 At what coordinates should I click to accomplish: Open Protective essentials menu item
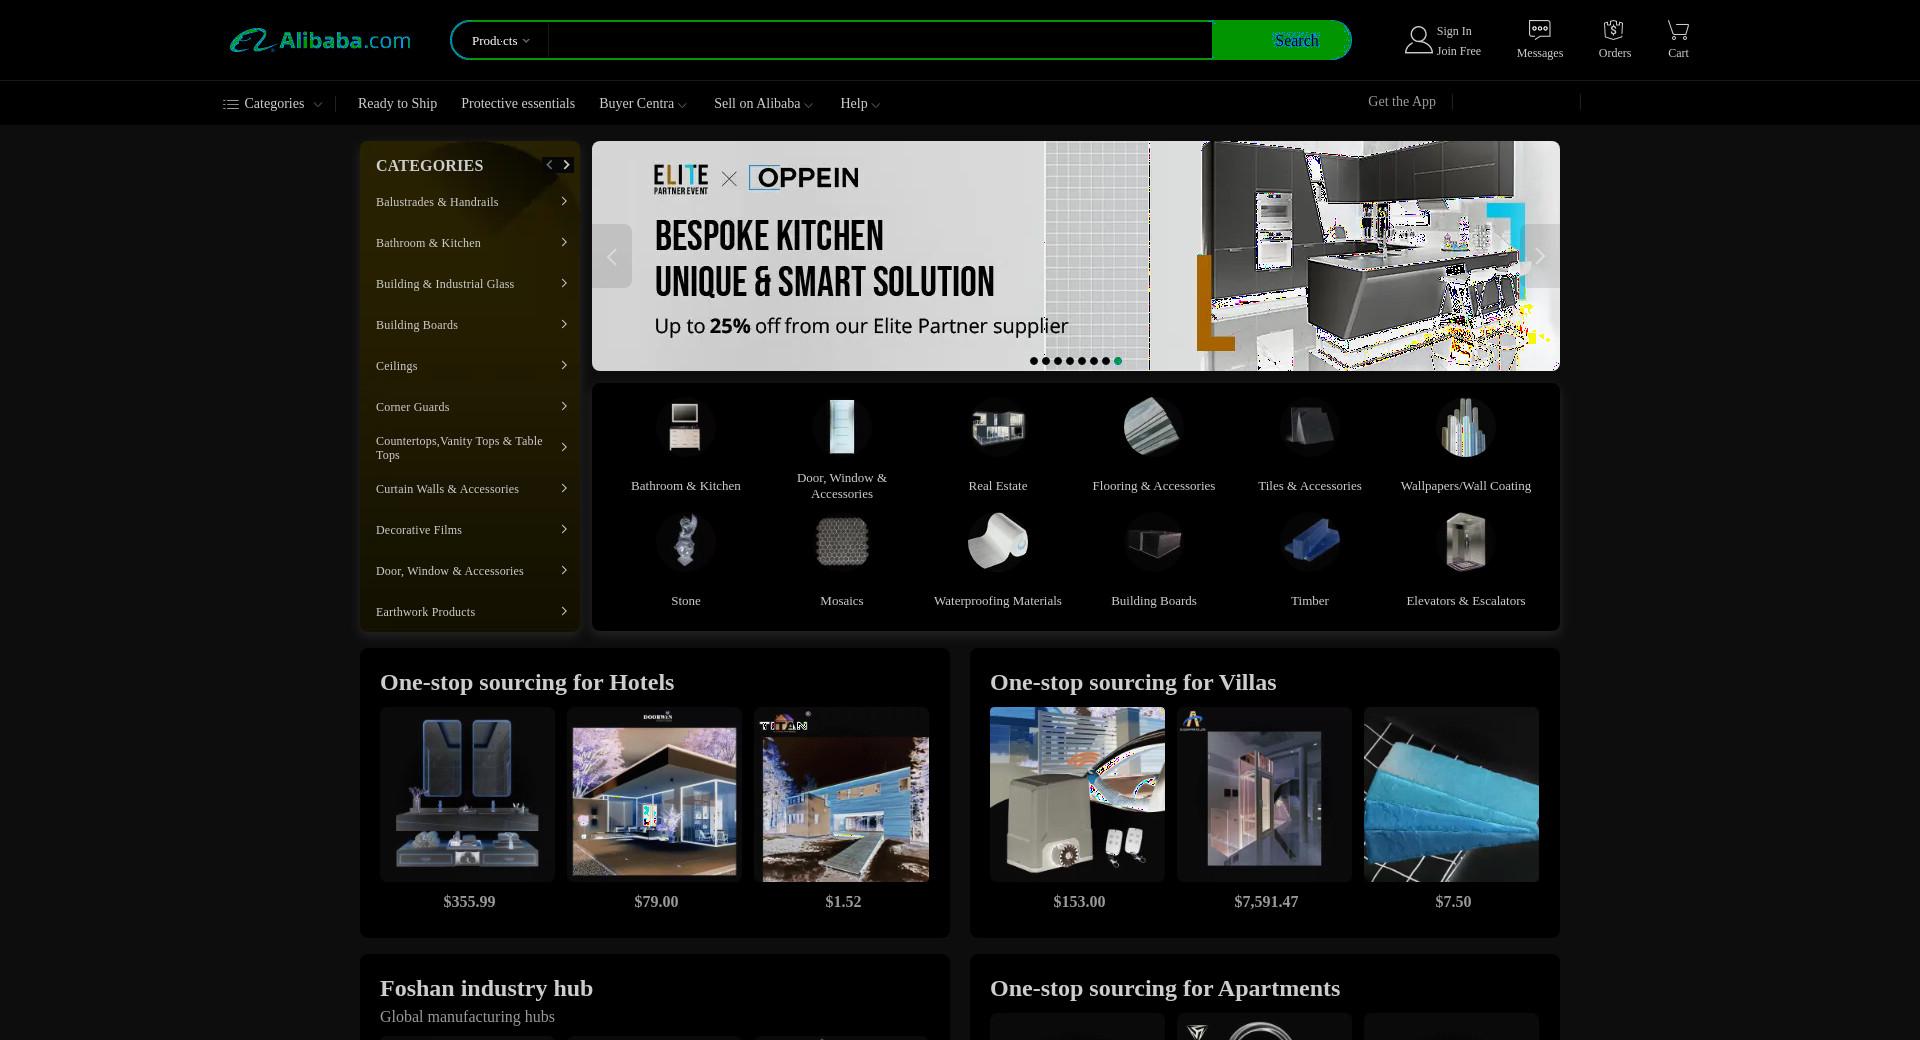tap(518, 104)
